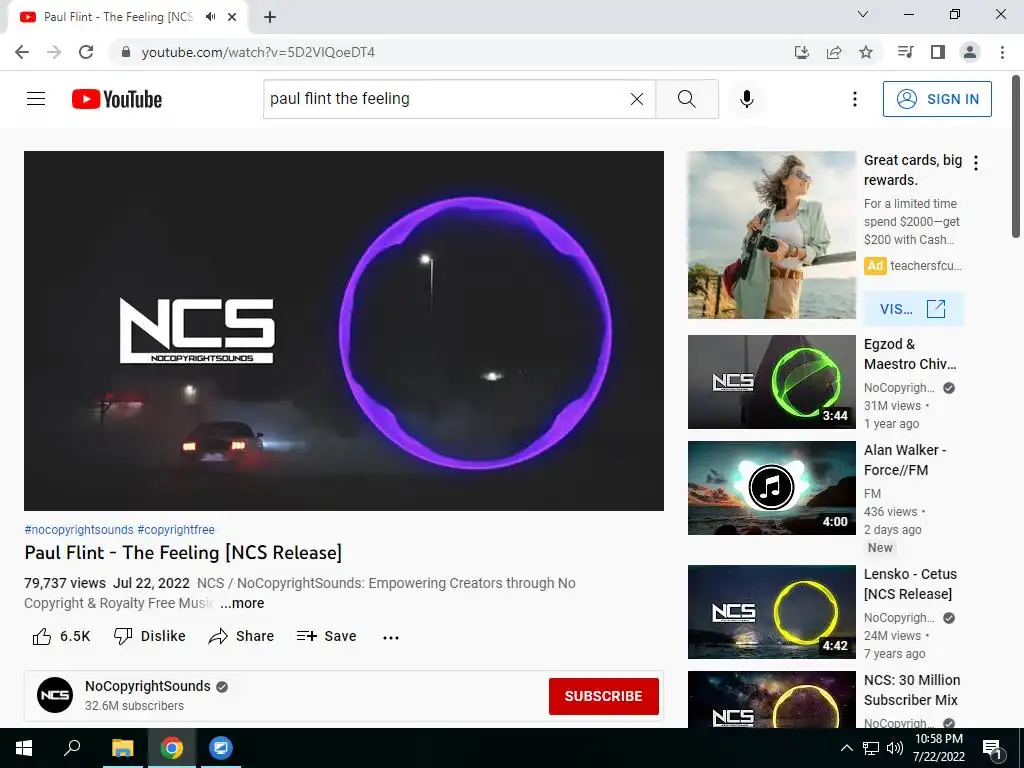Open the Great cards ad thumbnail
This screenshot has width=1024, height=768.
tap(772, 235)
